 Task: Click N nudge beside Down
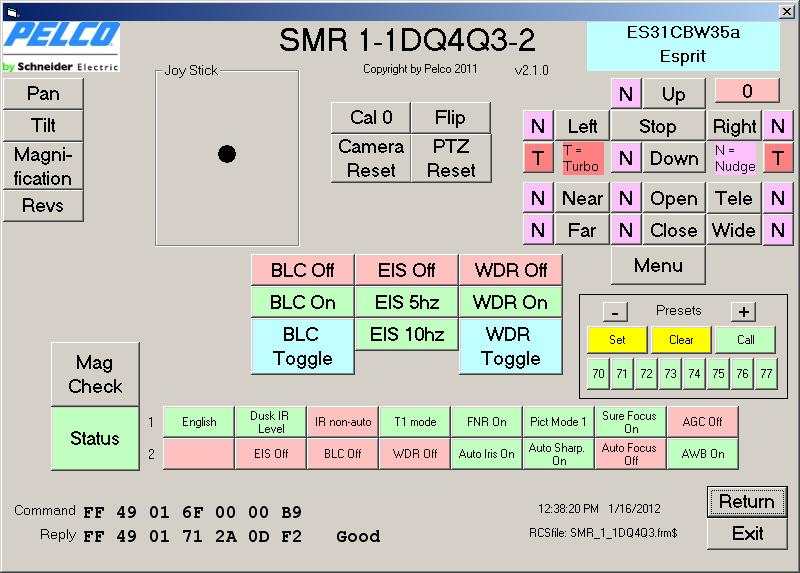(x=626, y=158)
